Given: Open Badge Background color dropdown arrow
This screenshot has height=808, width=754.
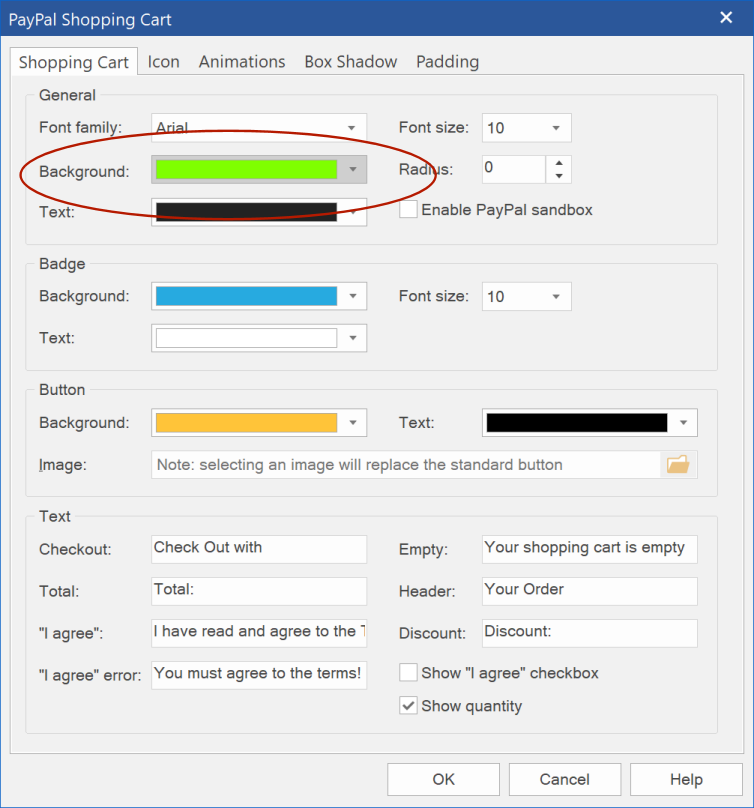Looking at the screenshot, I should (353, 296).
